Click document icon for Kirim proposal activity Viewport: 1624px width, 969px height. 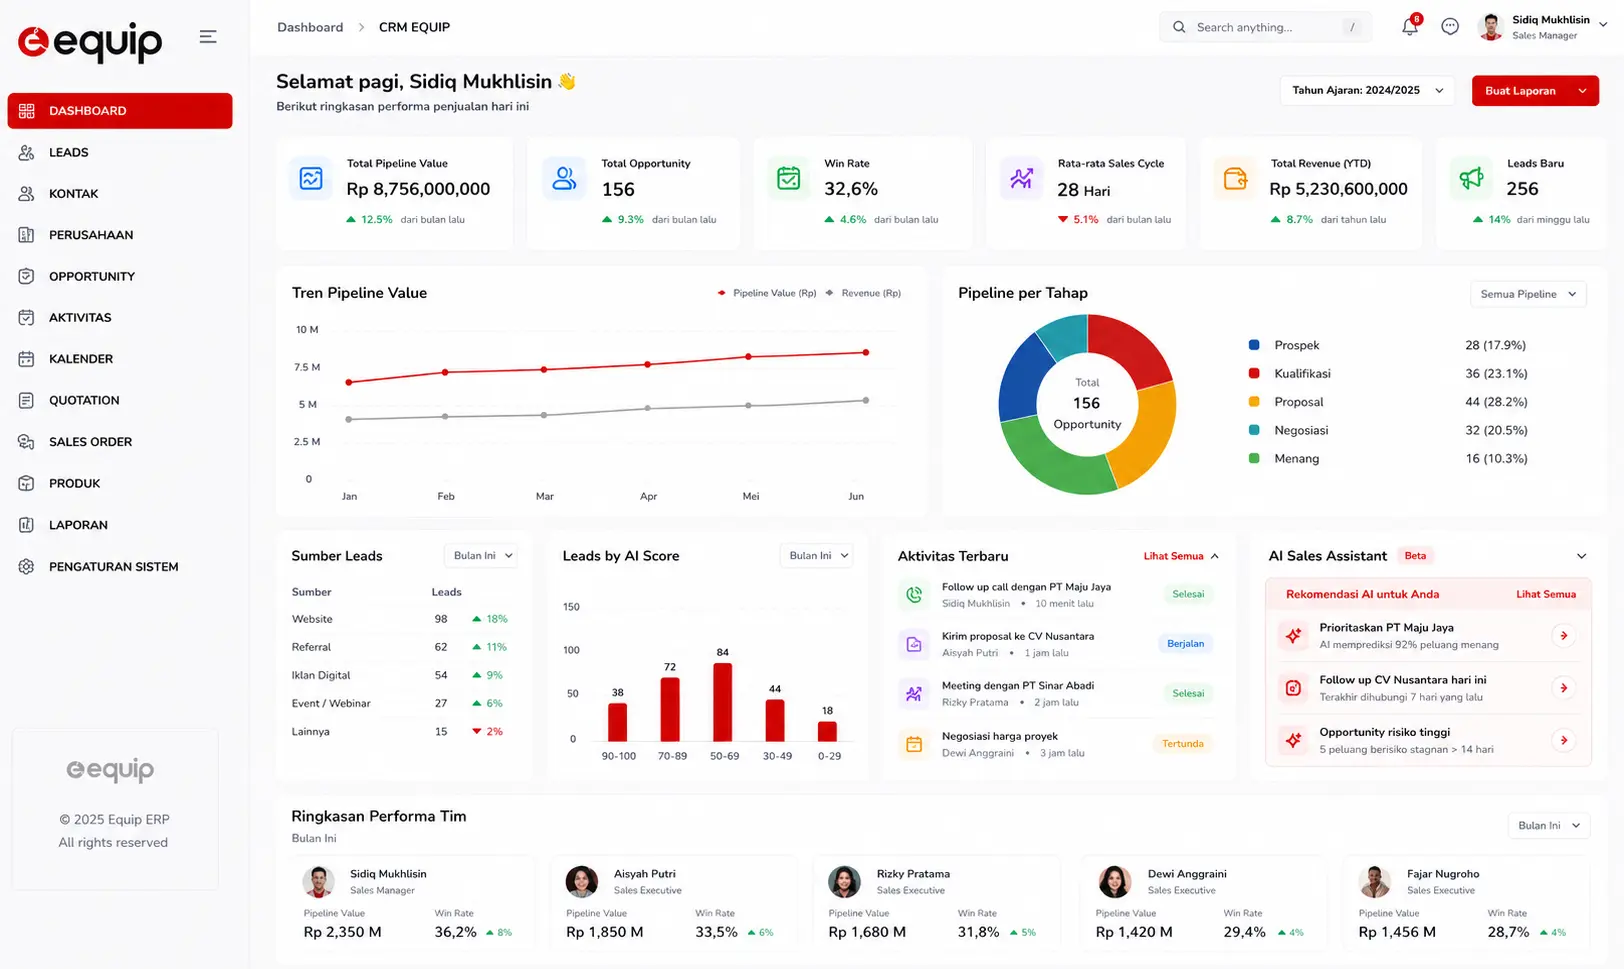[914, 645]
